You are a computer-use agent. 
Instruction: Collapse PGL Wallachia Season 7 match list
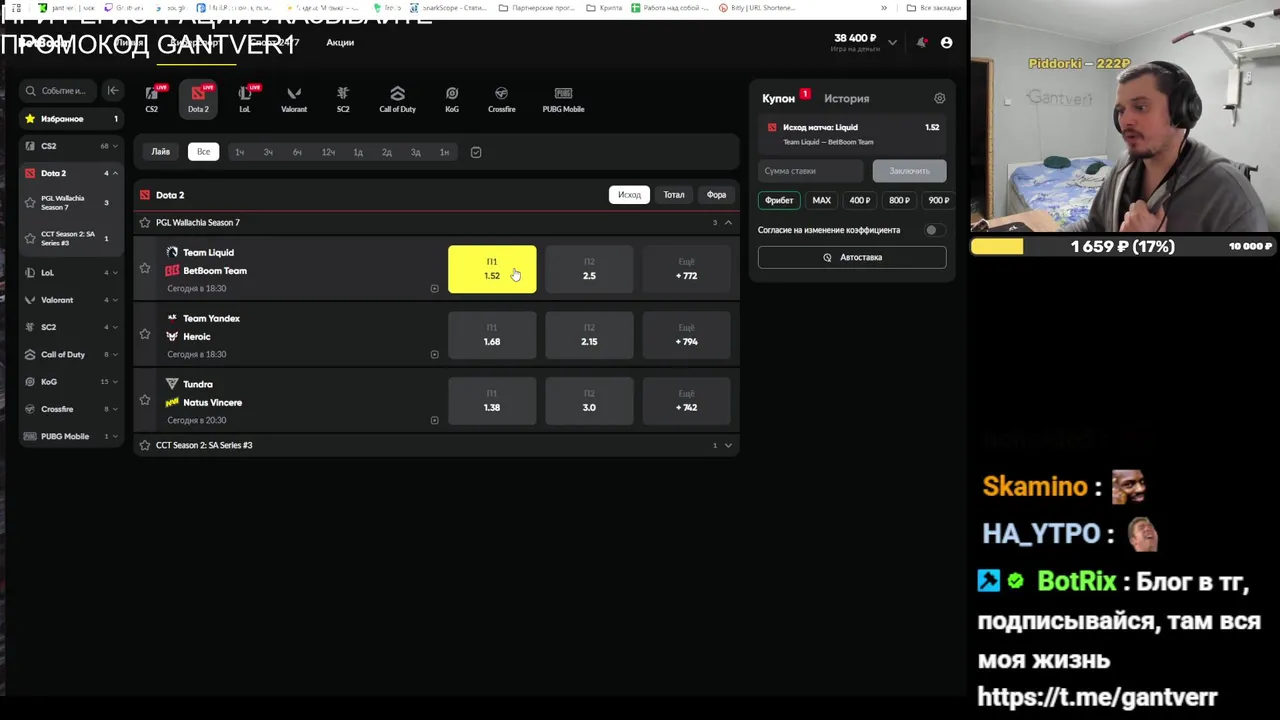point(728,222)
